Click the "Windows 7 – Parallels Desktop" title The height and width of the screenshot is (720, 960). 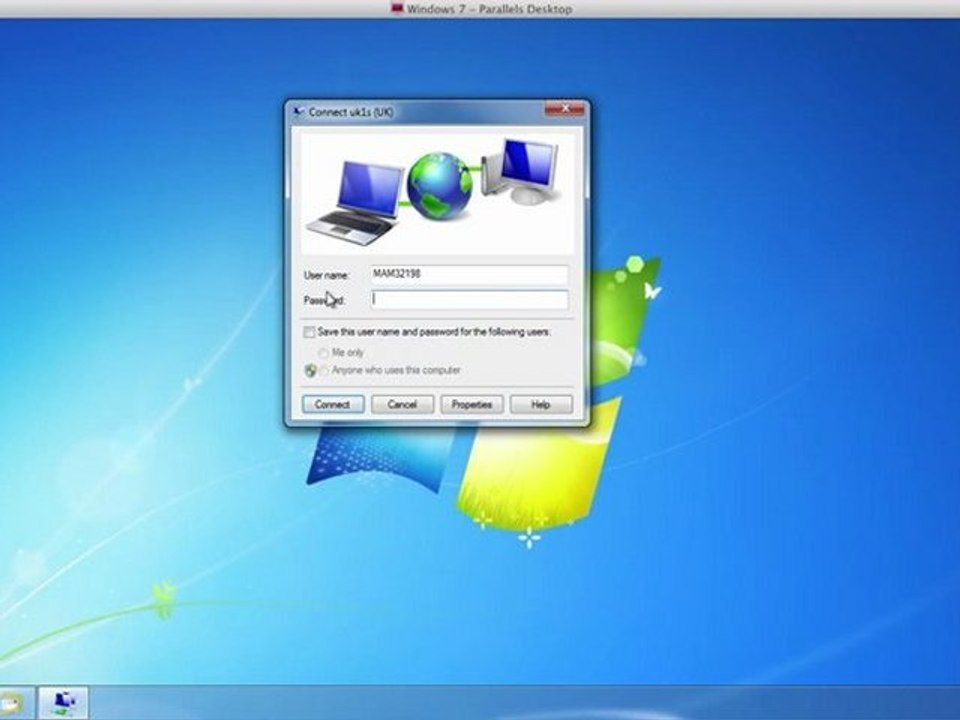[x=489, y=9]
